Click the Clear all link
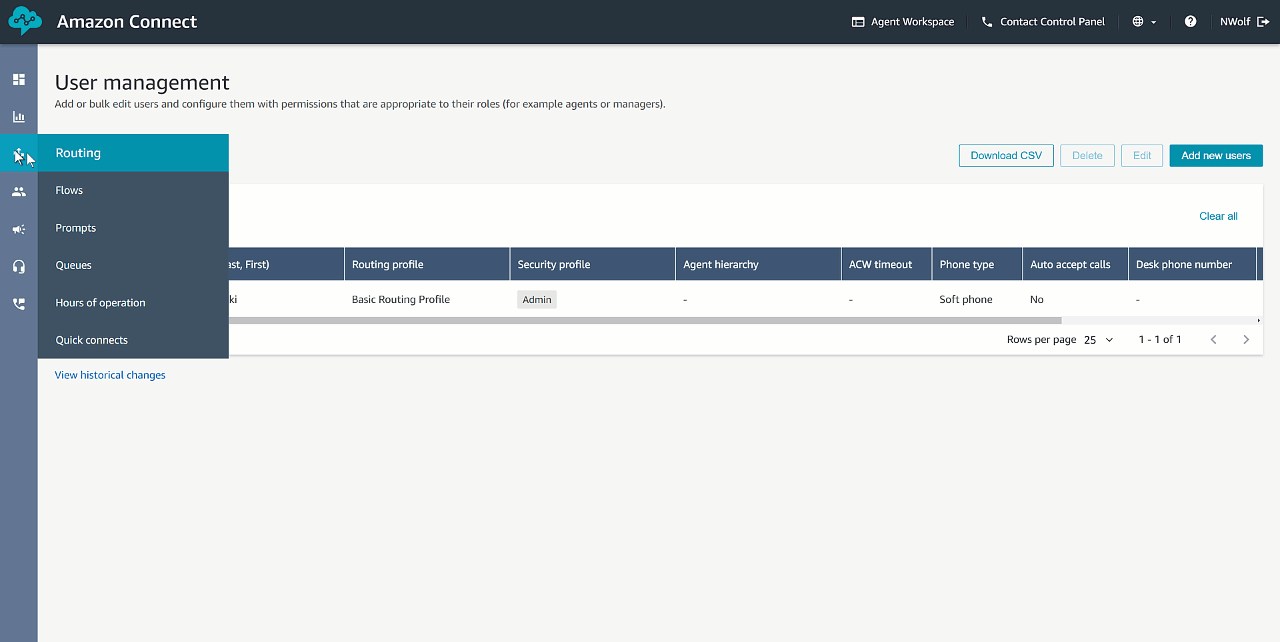The width and height of the screenshot is (1280, 642). (x=1218, y=216)
